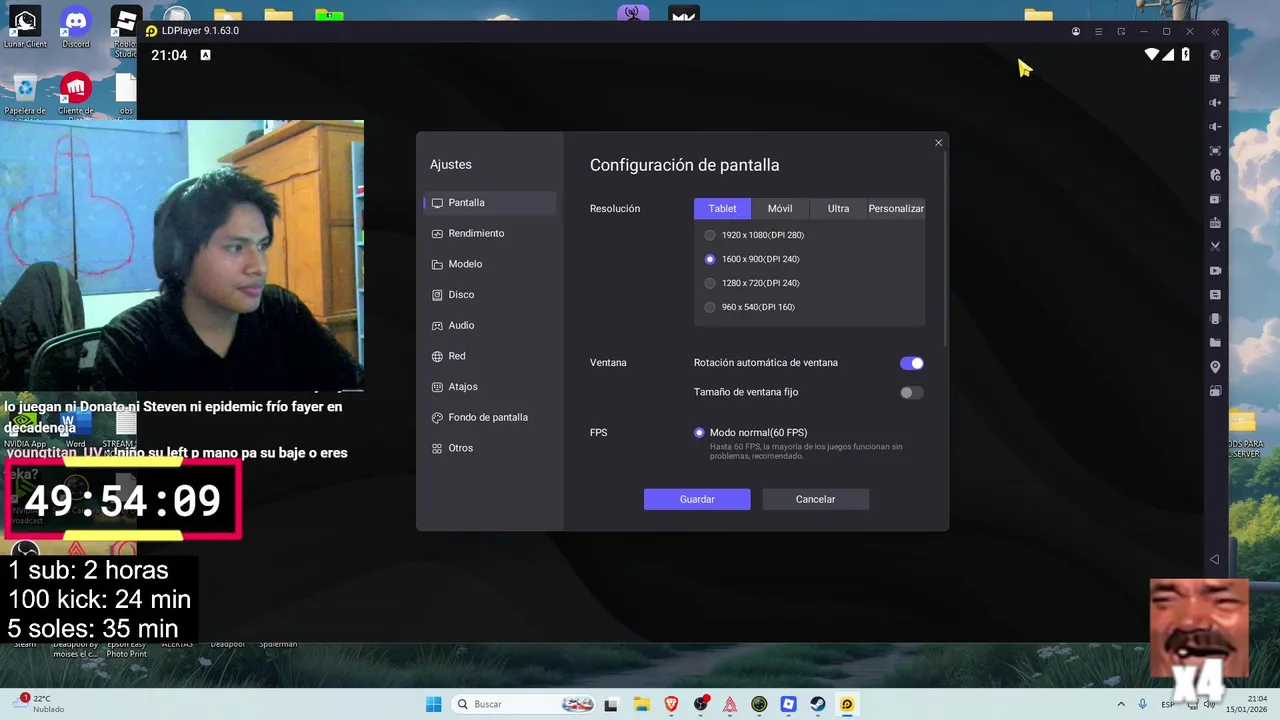1280x720 pixels.
Task: Open the synchronizer icon in sidebar
Action: pyautogui.click(x=1215, y=295)
